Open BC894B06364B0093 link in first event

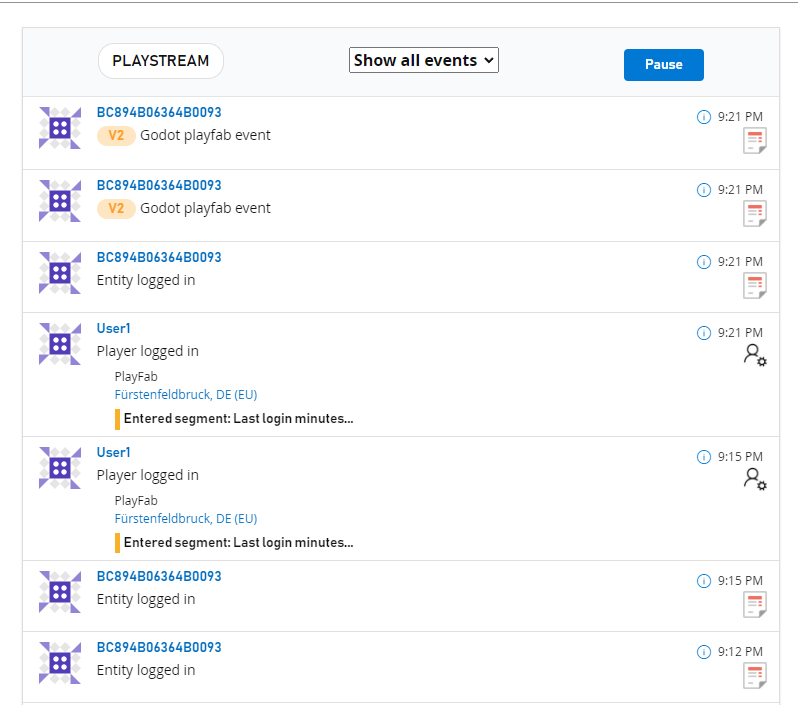pos(159,112)
